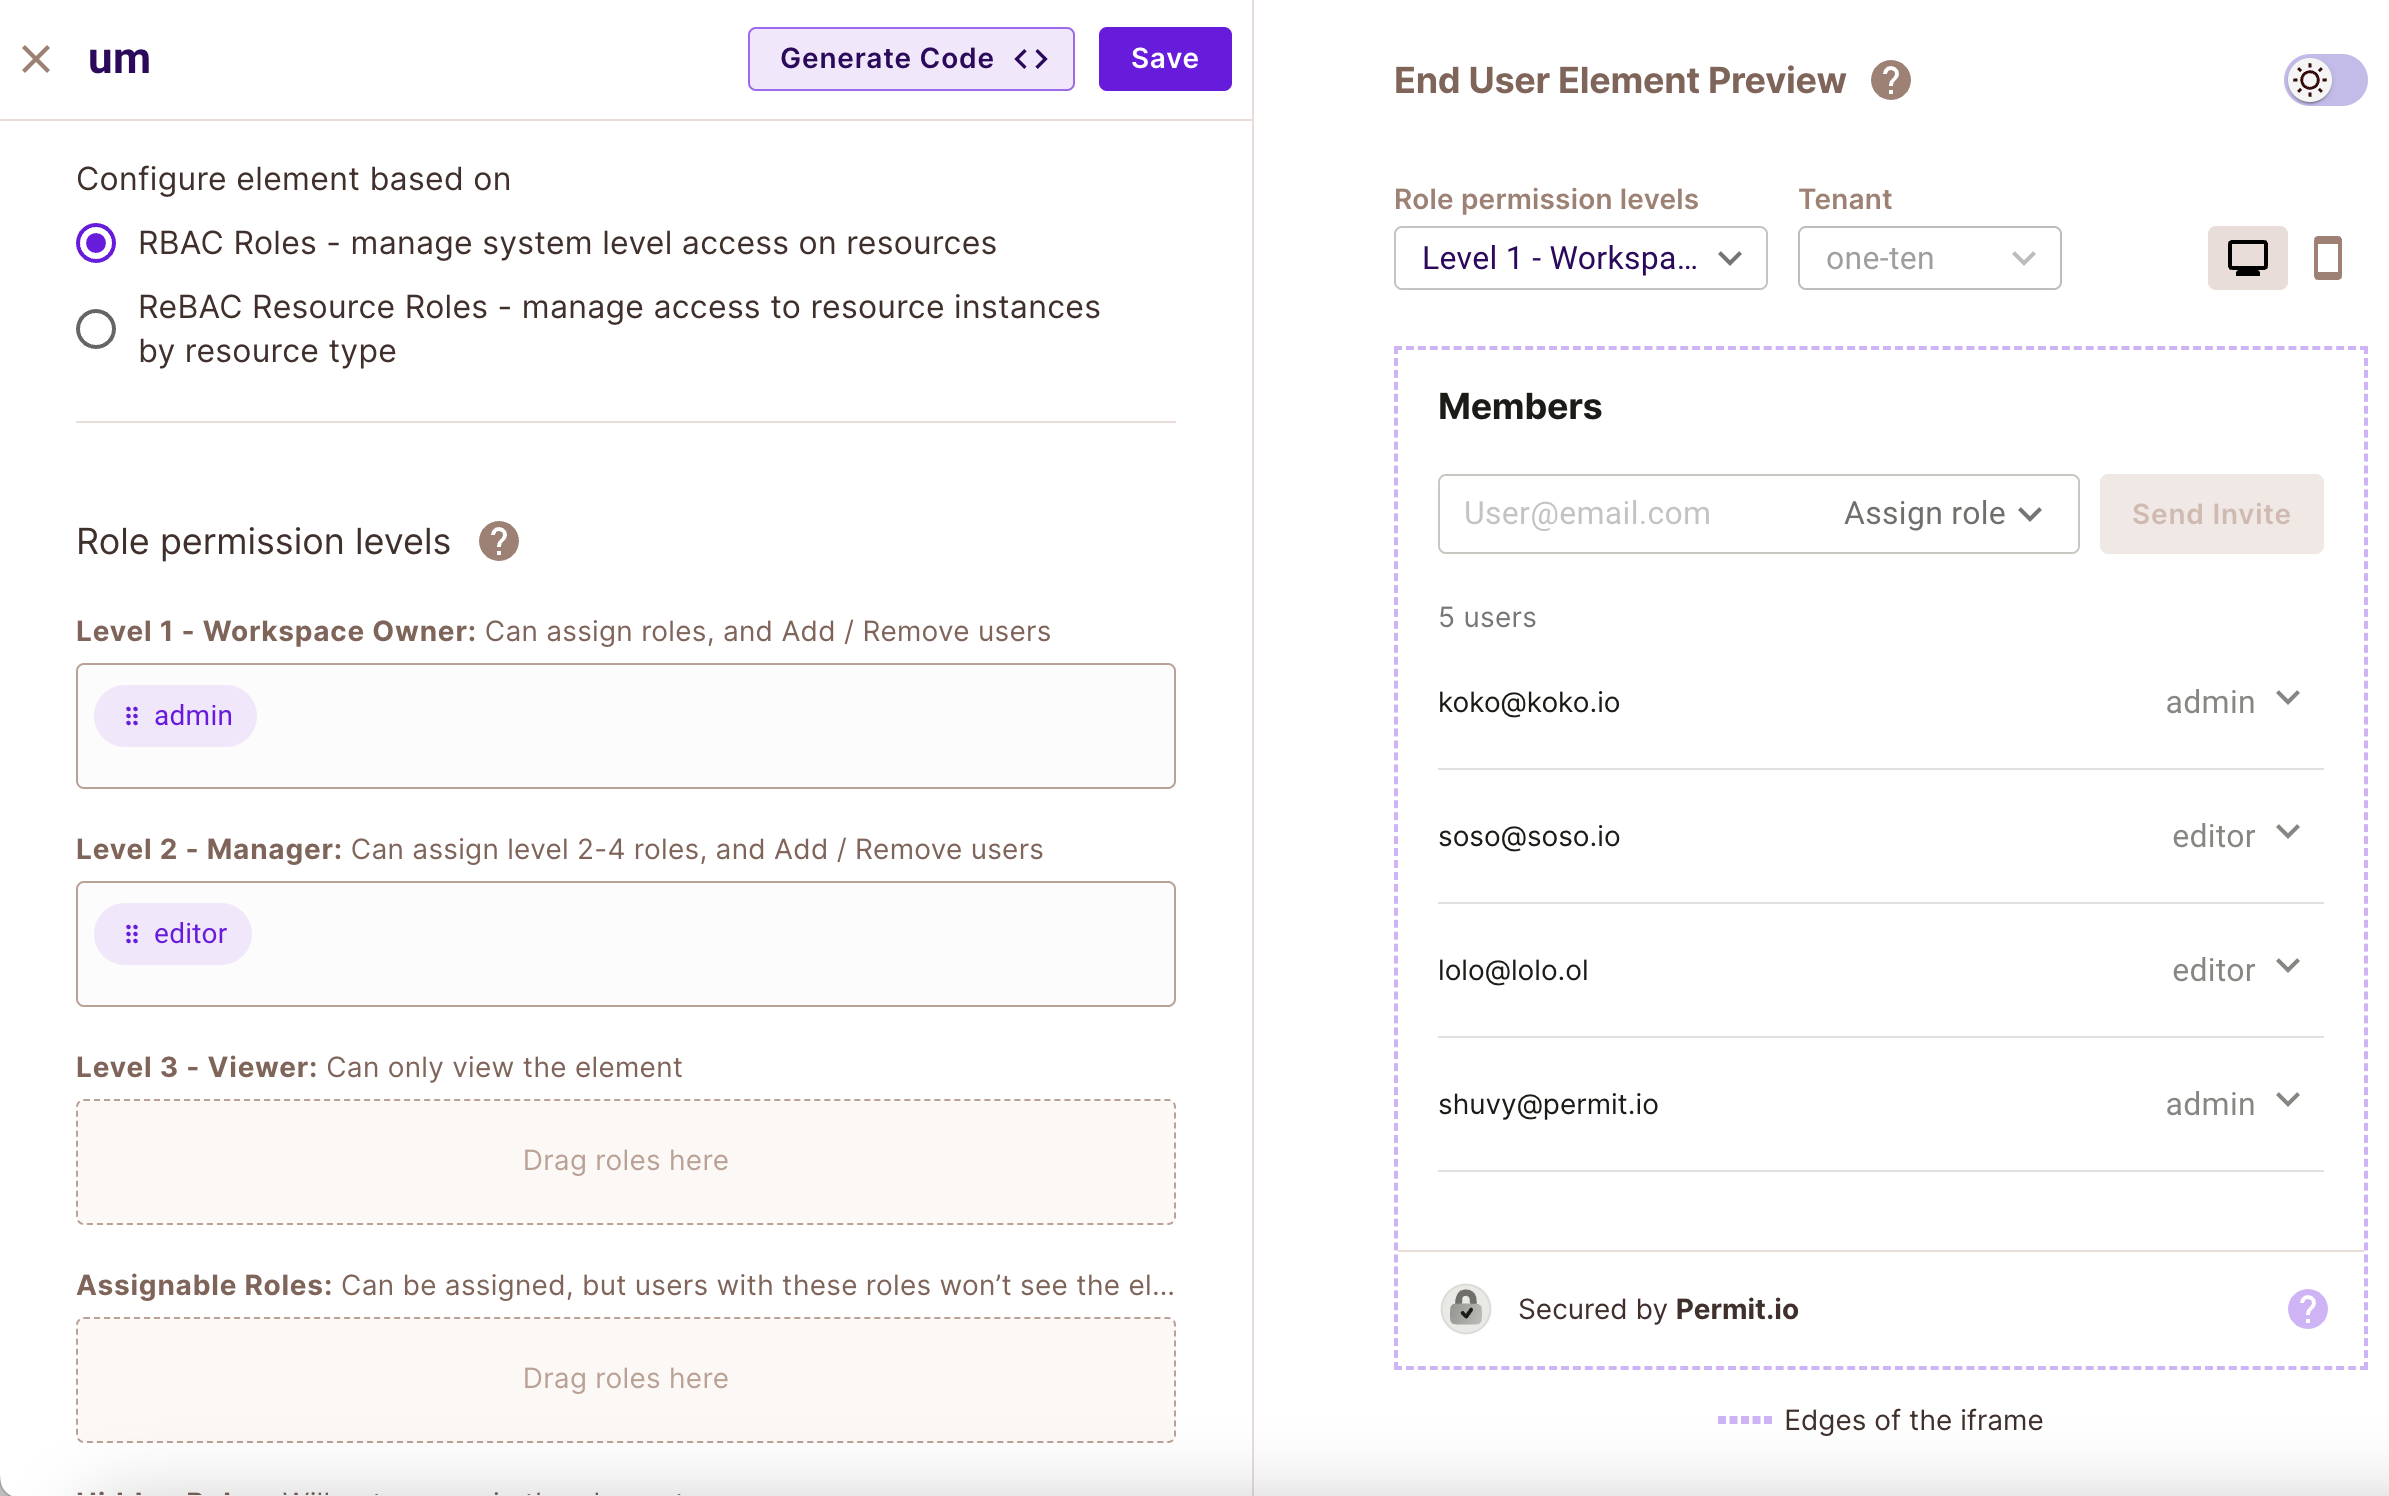Switch preview to mobile device icon
This screenshot has width=2389, height=1496.
[2327, 258]
